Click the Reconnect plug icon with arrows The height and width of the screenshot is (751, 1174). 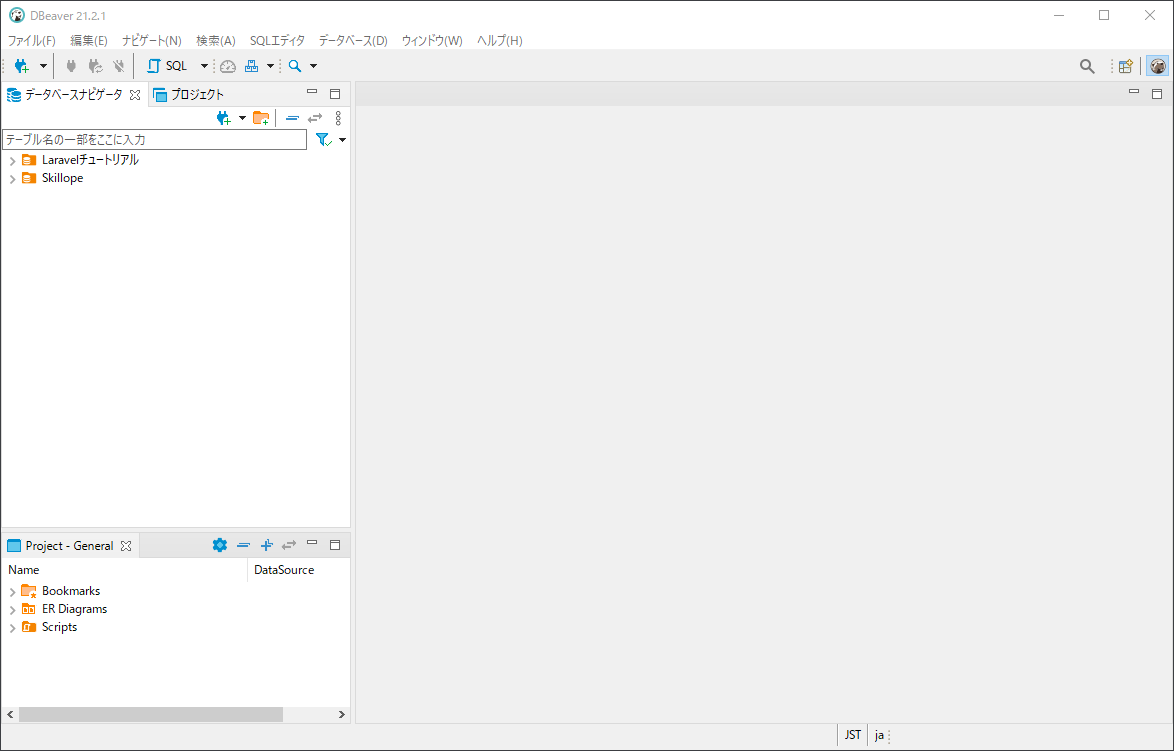95,66
